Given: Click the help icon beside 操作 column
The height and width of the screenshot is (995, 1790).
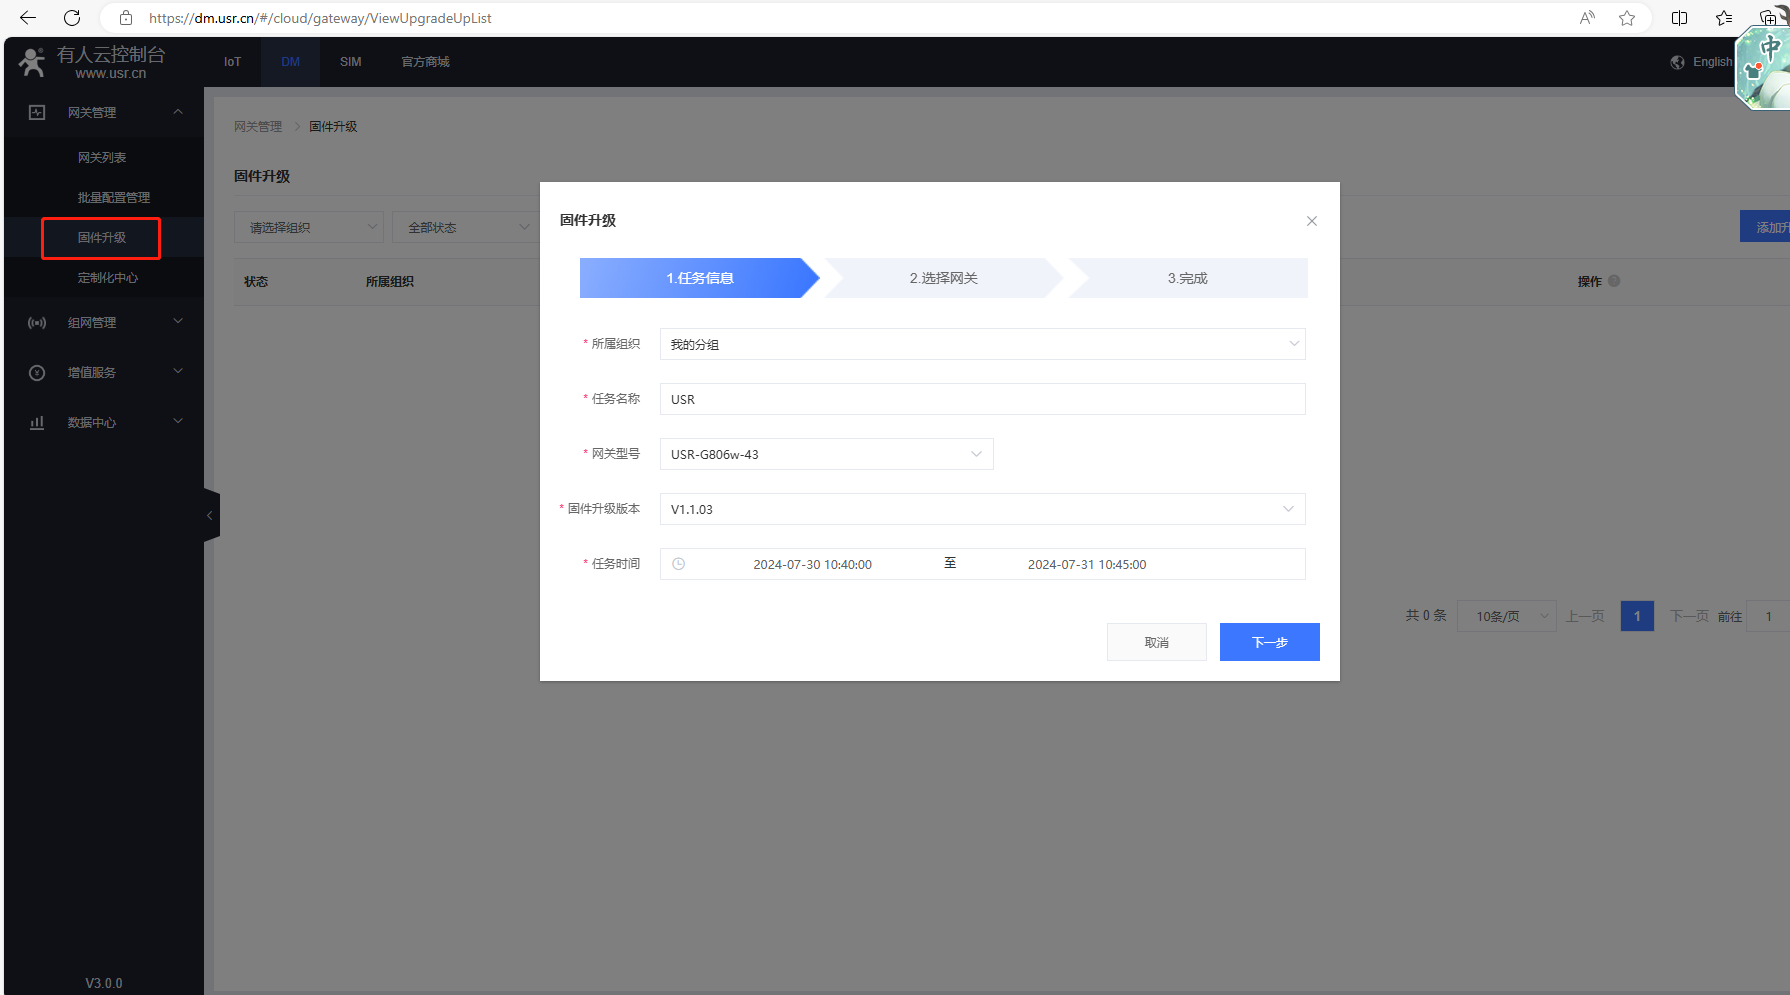Looking at the screenshot, I should coord(1614,281).
